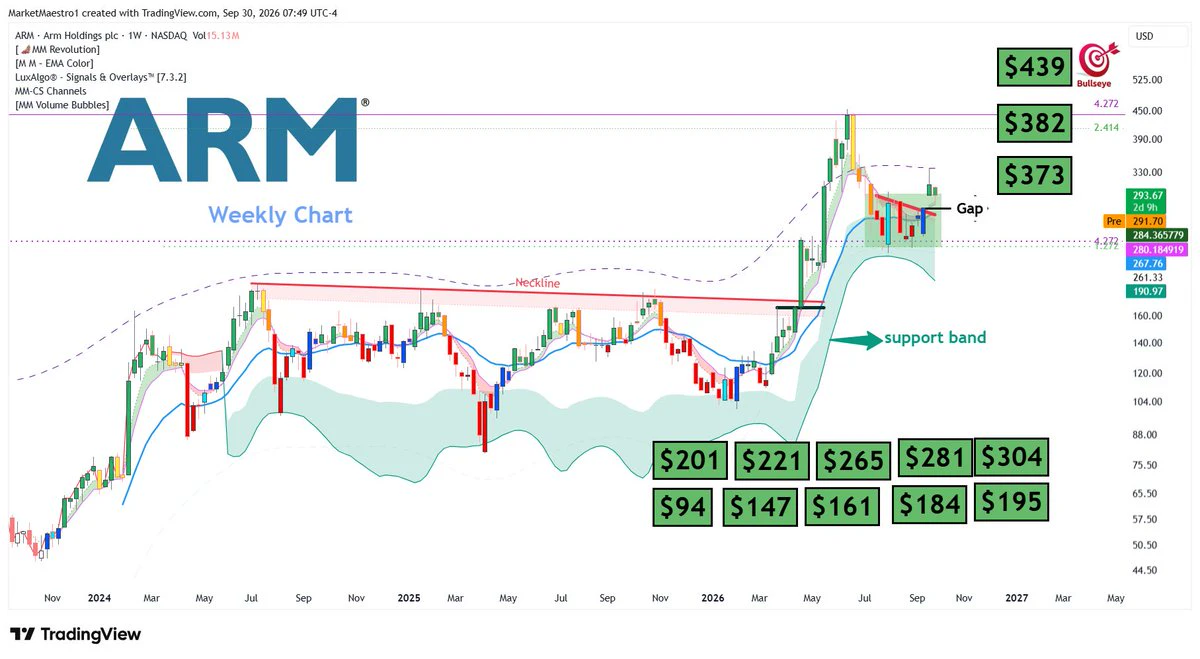This screenshot has height=659, width=1200.
Task: Click the 2025 label on time axis
Action: (409, 597)
